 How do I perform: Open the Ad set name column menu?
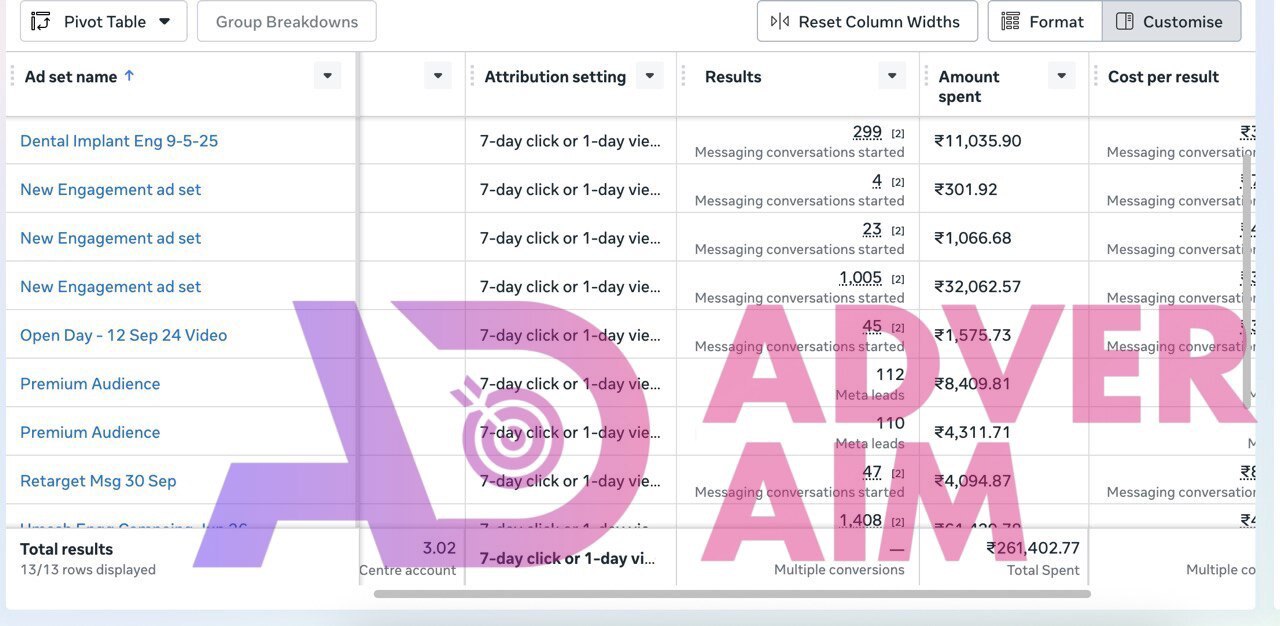click(x=327, y=76)
